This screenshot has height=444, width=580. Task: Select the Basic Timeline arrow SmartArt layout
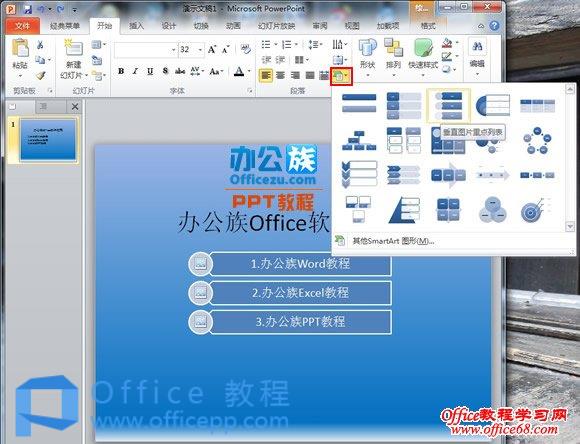[x=492, y=175]
